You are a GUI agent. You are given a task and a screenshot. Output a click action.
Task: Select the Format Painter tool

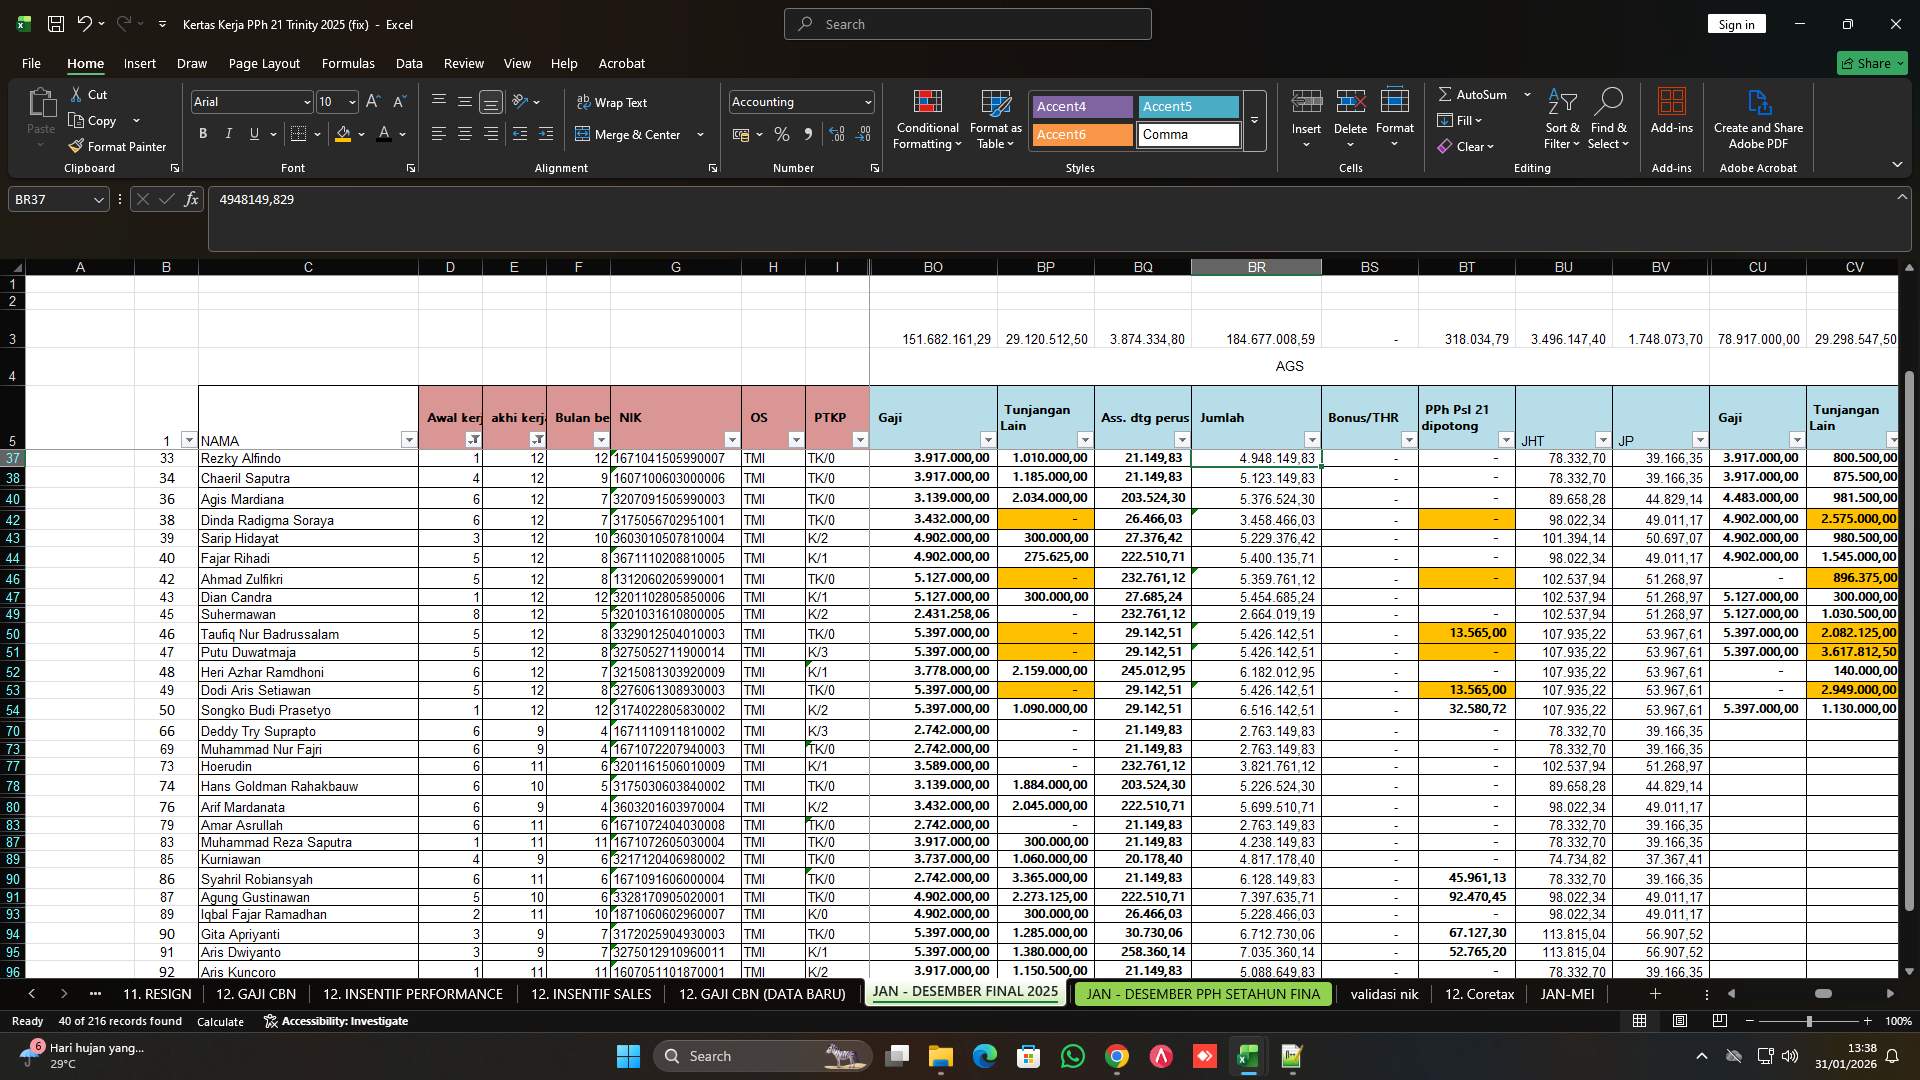117,146
